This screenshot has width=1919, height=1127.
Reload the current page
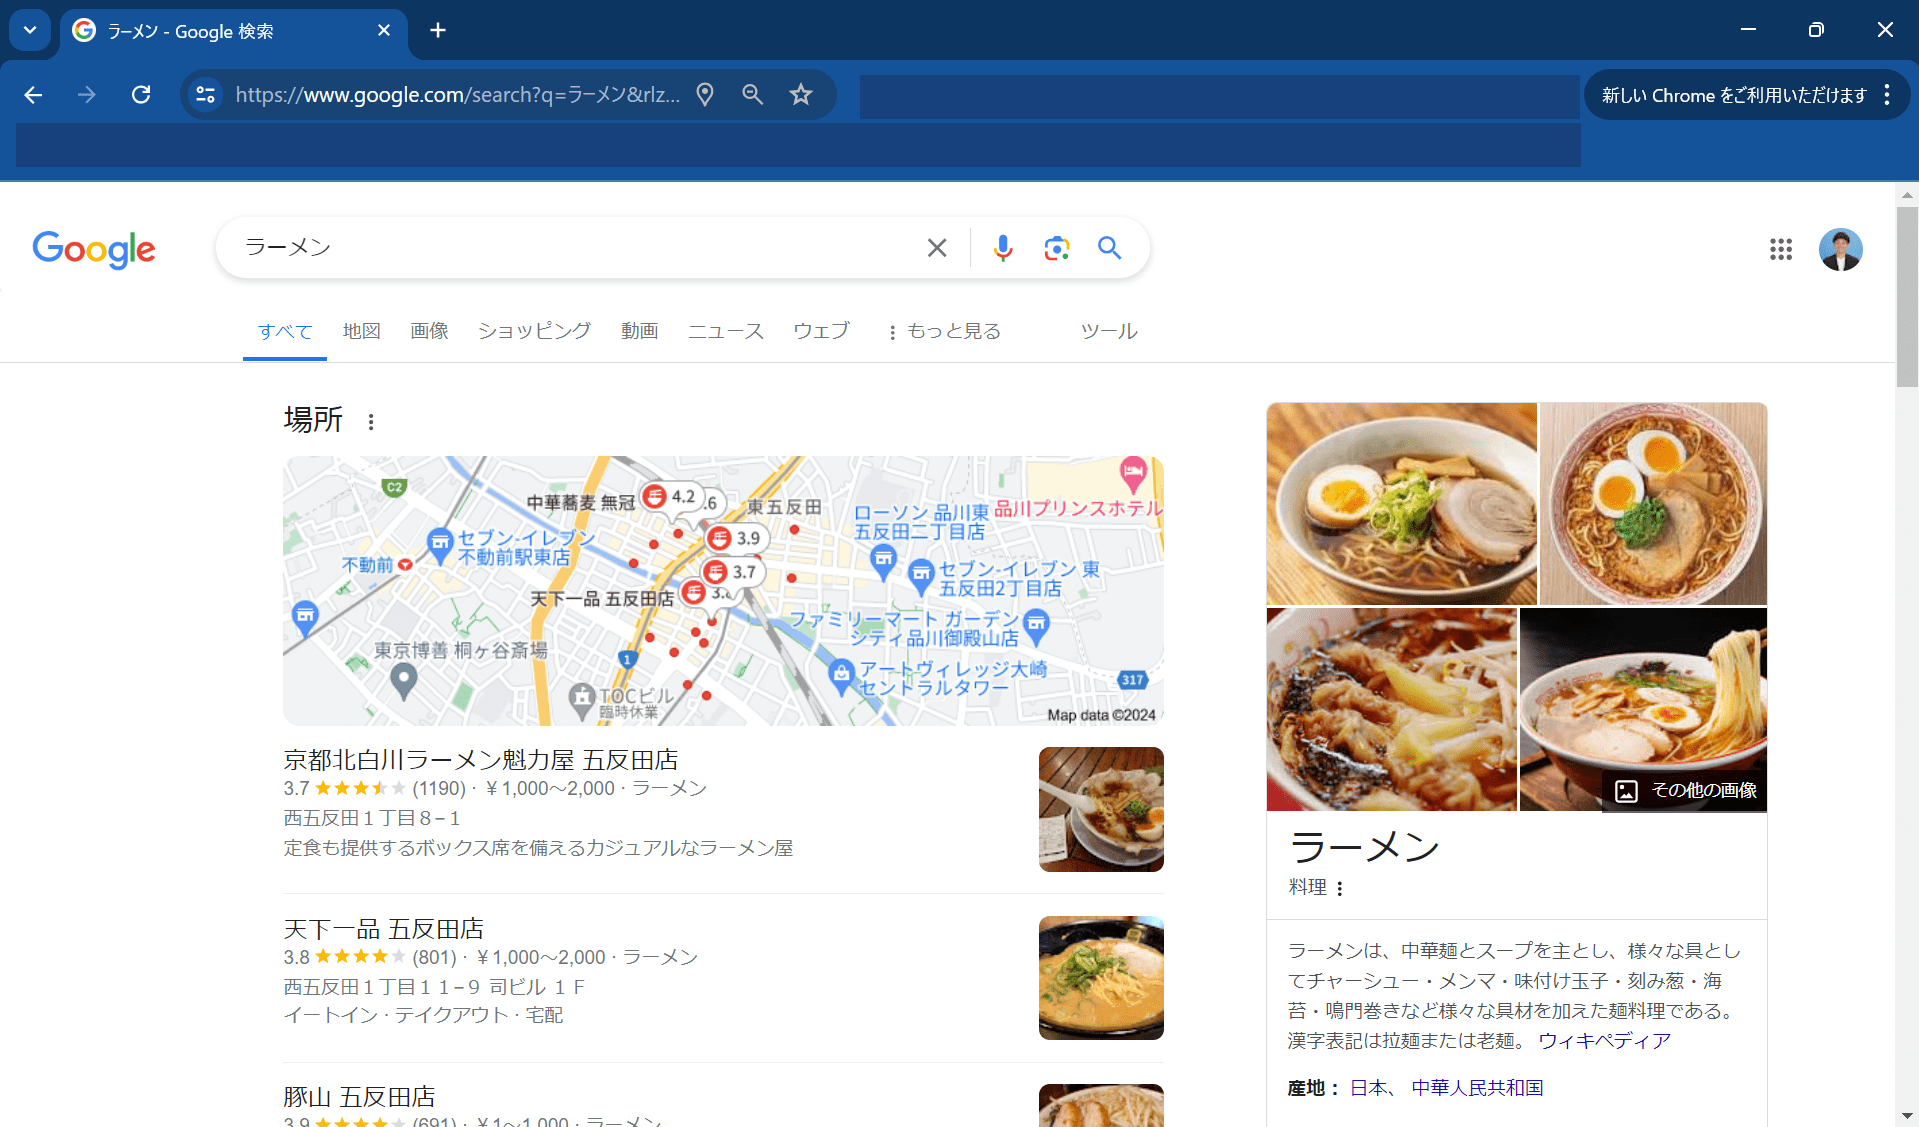coord(141,95)
